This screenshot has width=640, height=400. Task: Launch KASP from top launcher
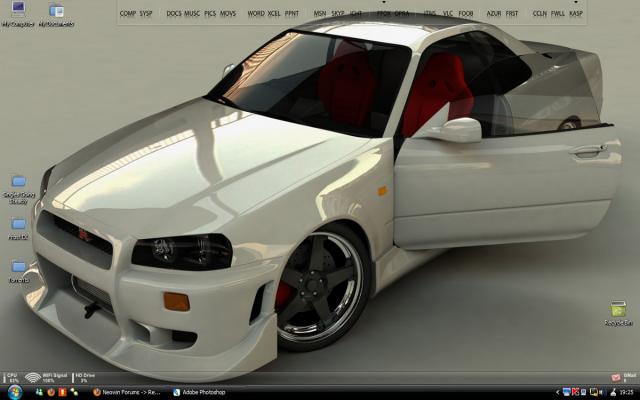pyautogui.click(x=576, y=13)
